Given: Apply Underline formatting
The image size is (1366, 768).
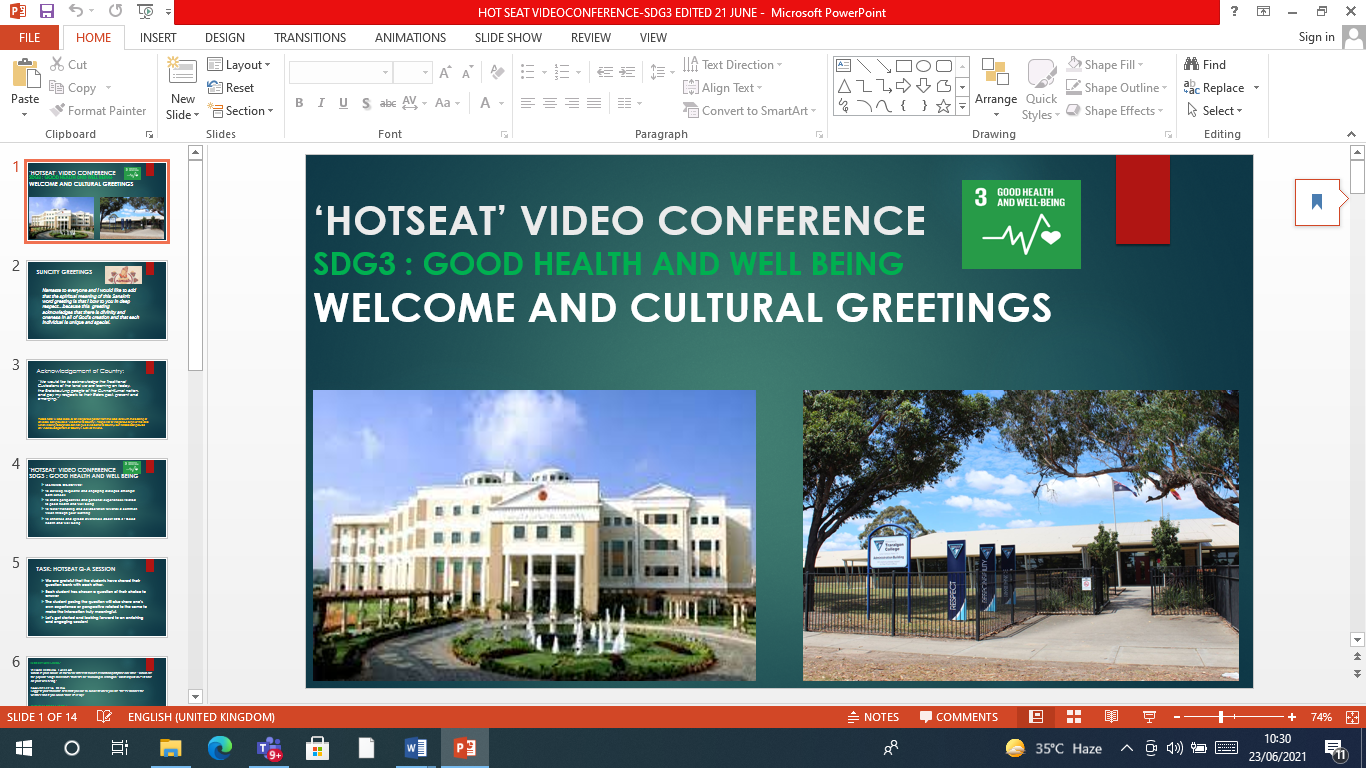Looking at the screenshot, I should click(x=343, y=103).
